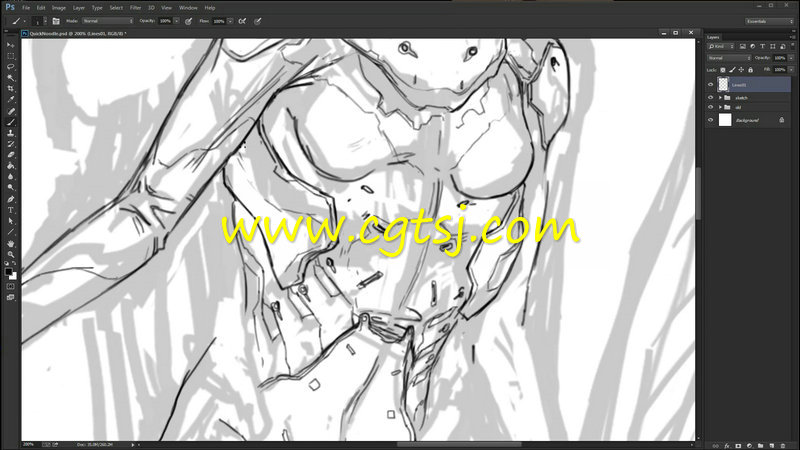Open the File menu
This screenshot has height=450, width=800.
click(26, 8)
